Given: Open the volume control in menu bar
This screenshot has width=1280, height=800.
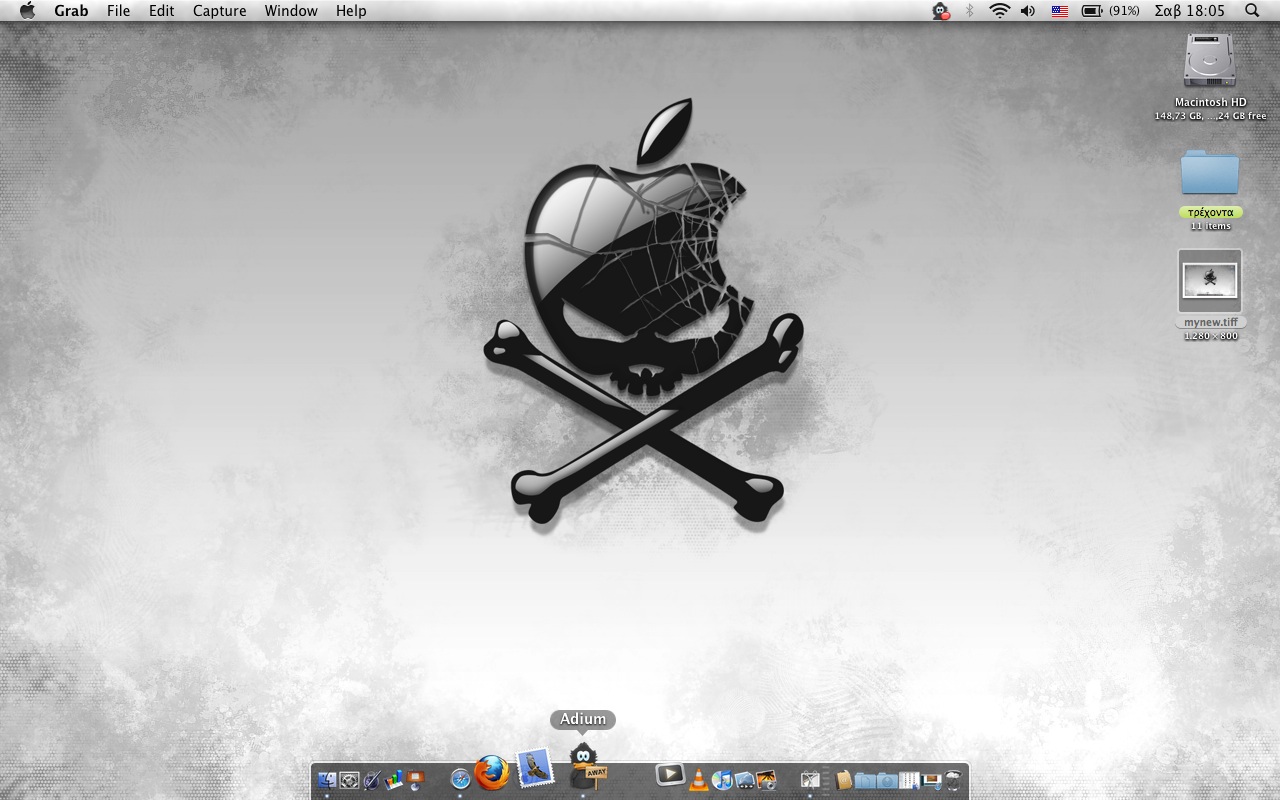Looking at the screenshot, I should coord(1028,11).
